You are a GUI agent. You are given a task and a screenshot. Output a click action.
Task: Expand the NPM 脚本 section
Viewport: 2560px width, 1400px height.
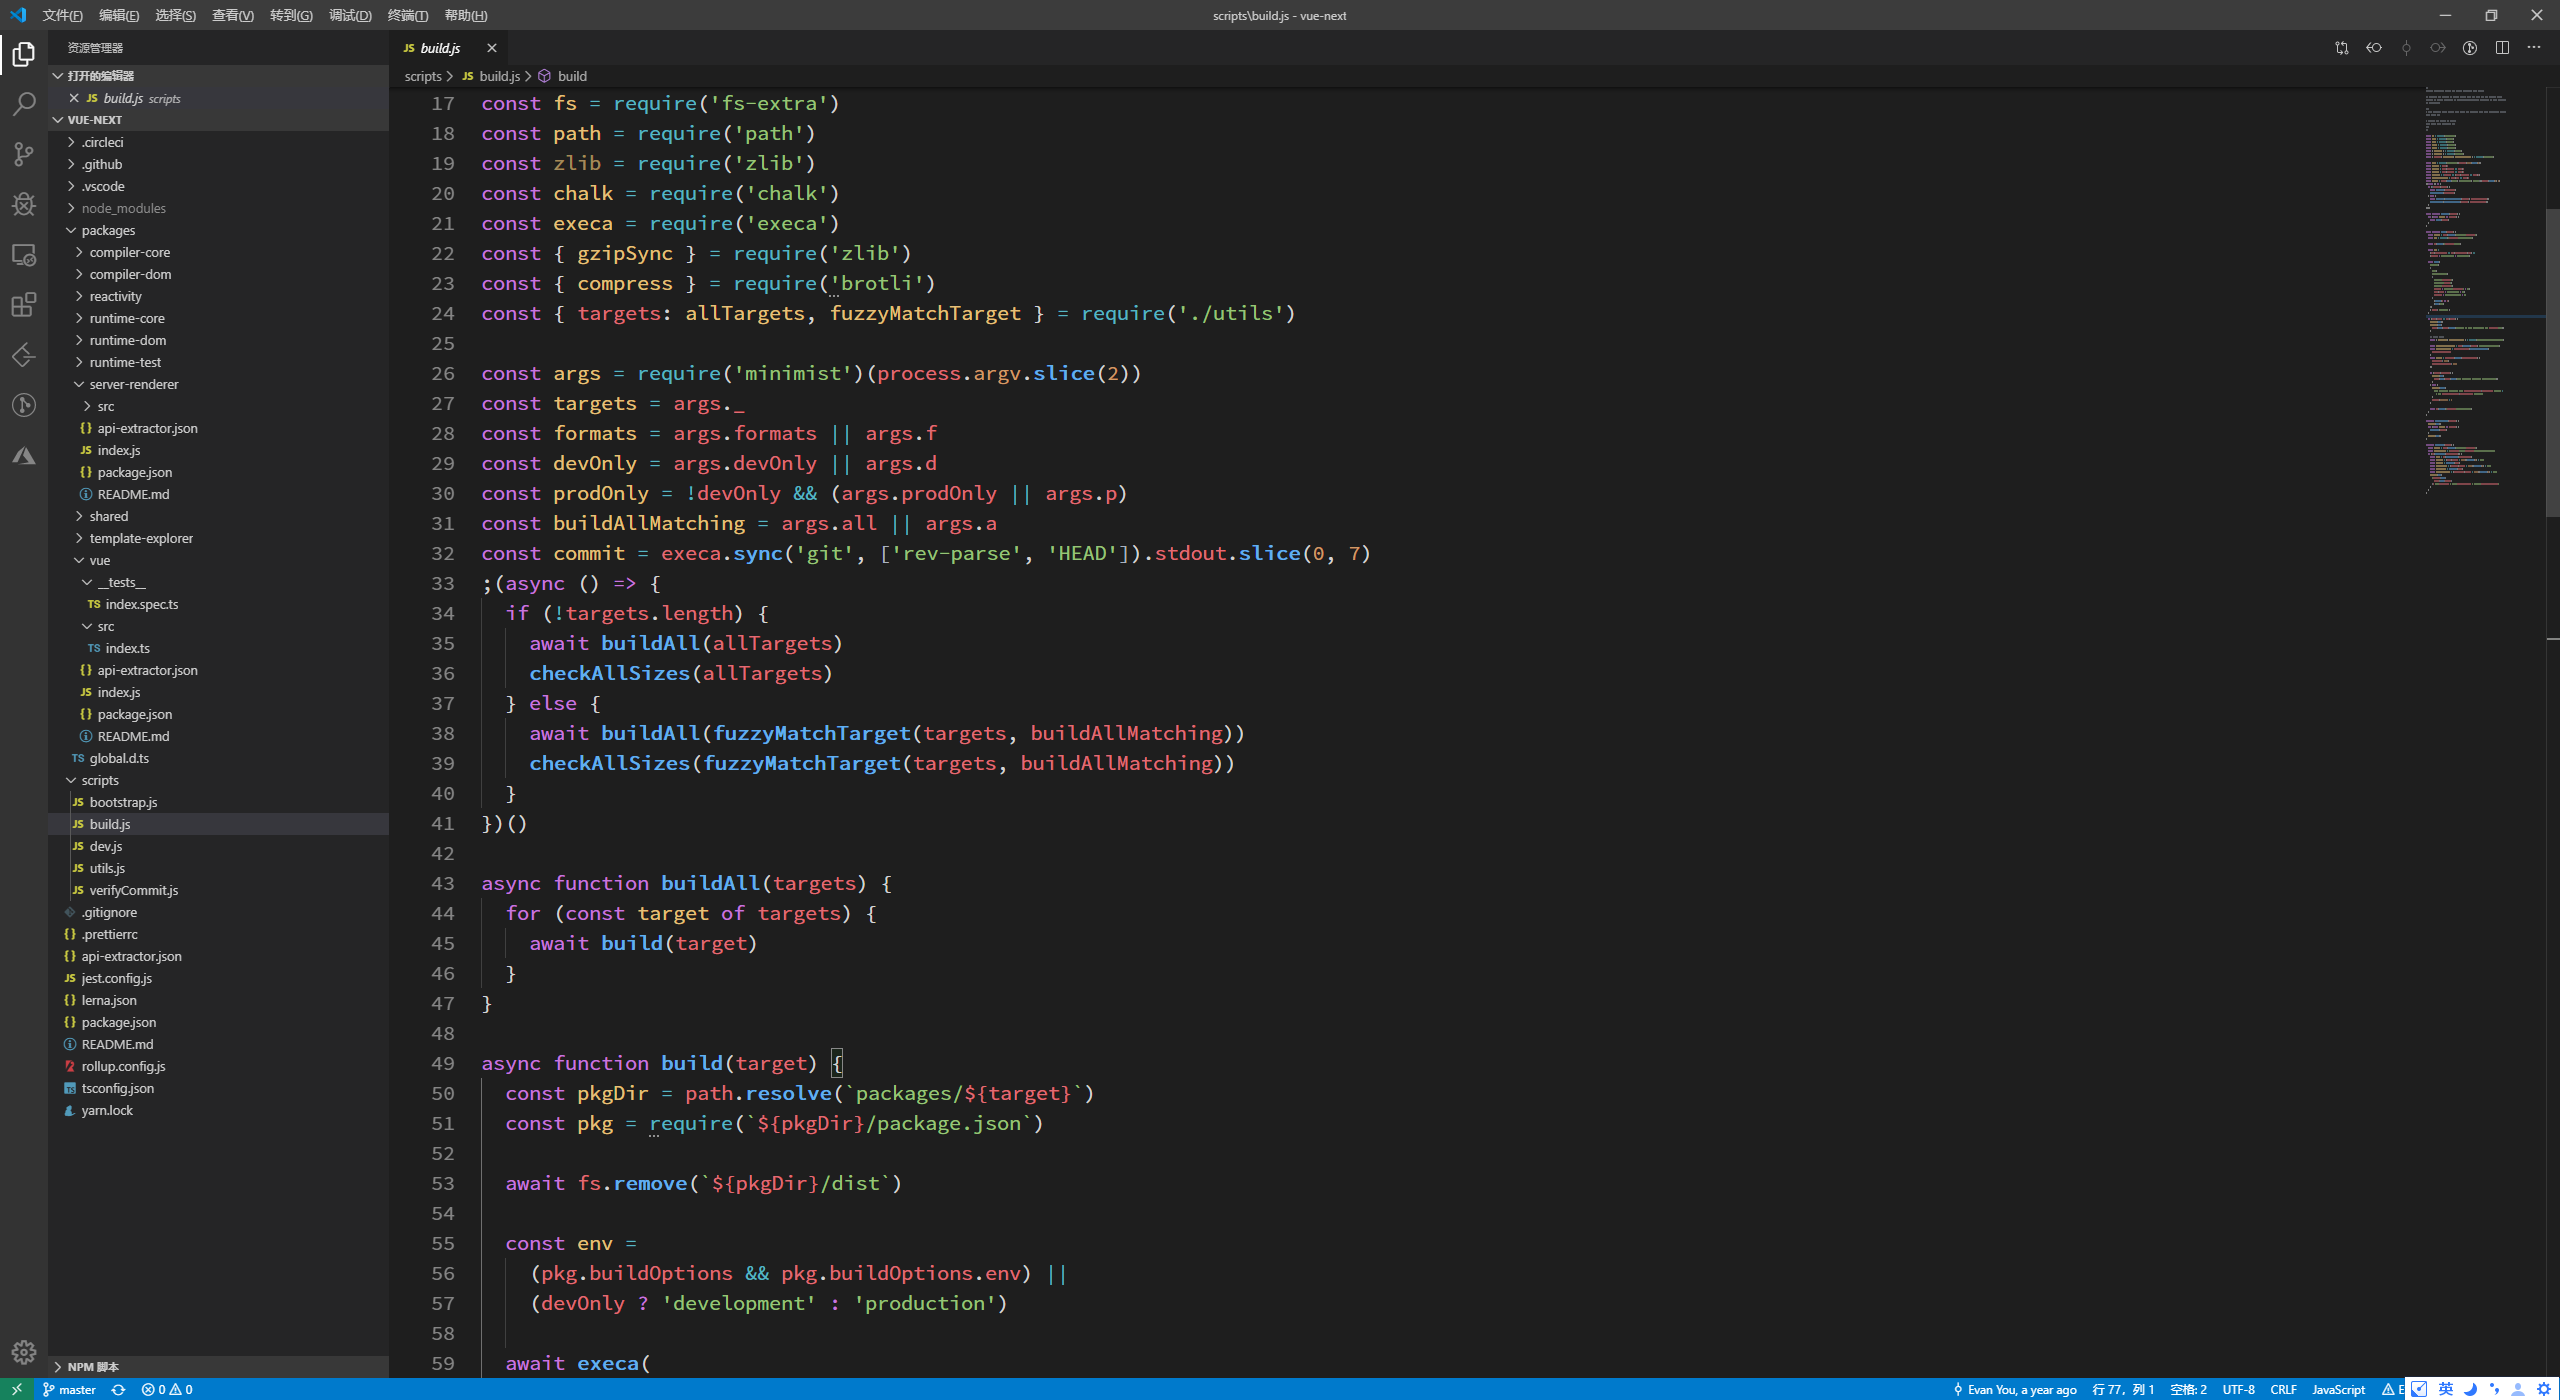tap(93, 1366)
